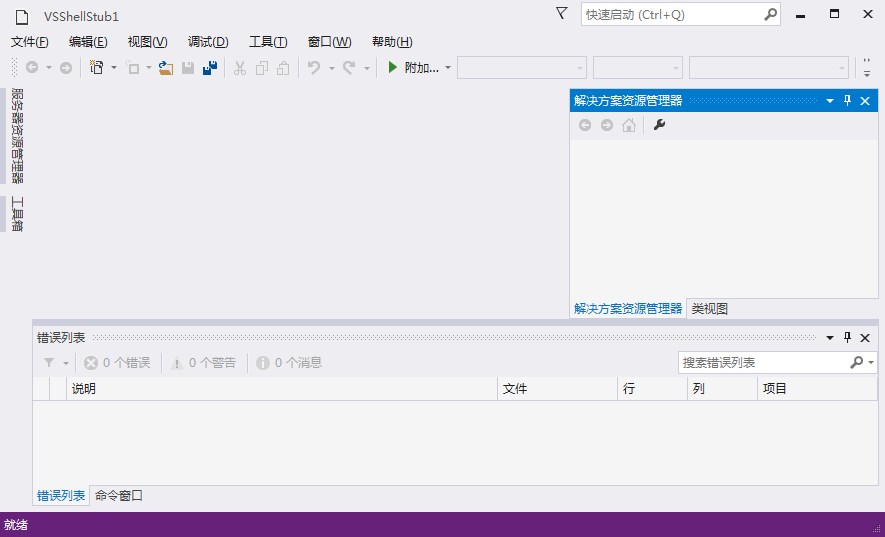885x537 pixels.
Task: Expand the Navigate Backward history dropdown arrow
Action: click(x=49, y=68)
